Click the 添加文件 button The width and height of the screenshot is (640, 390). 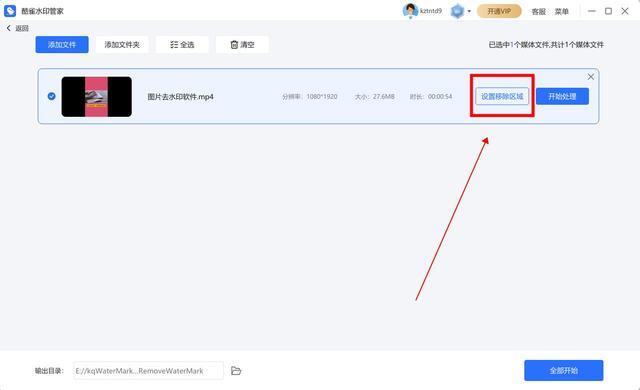point(62,44)
